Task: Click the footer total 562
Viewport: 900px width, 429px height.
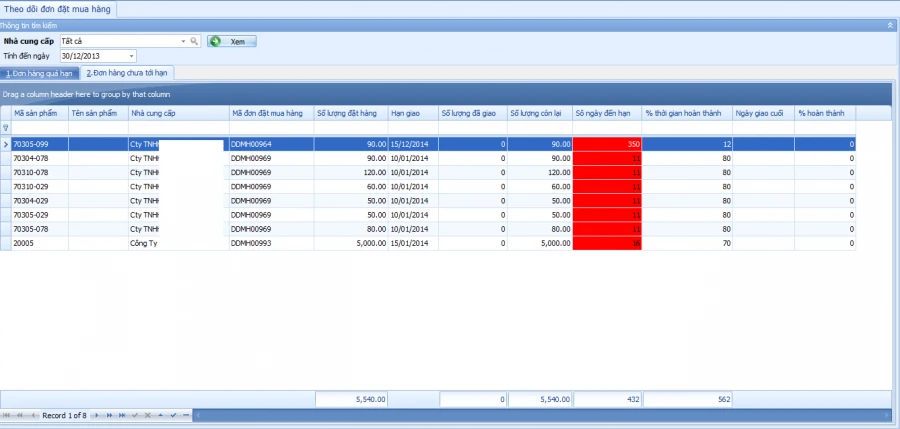Action: pyautogui.click(x=687, y=399)
